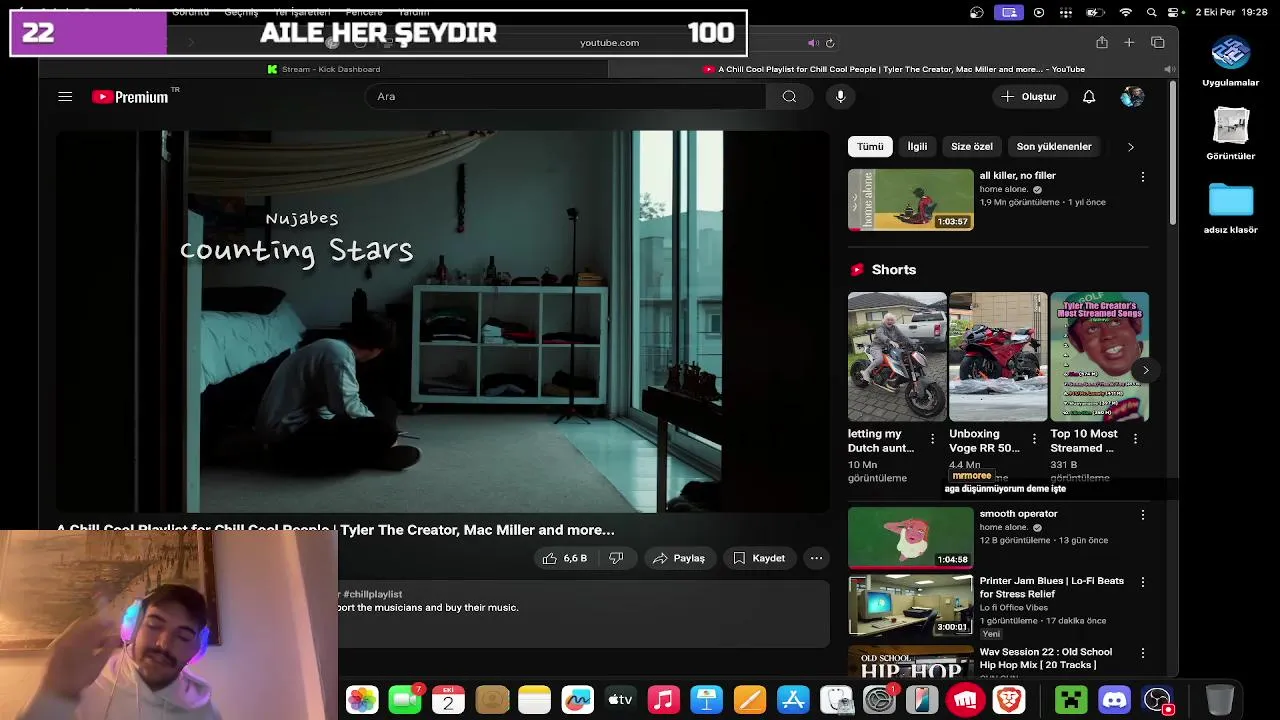This screenshot has height=720, width=1280.
Task: Open the 'all killer, no filler' thumbnail
Action: [910, 199]
